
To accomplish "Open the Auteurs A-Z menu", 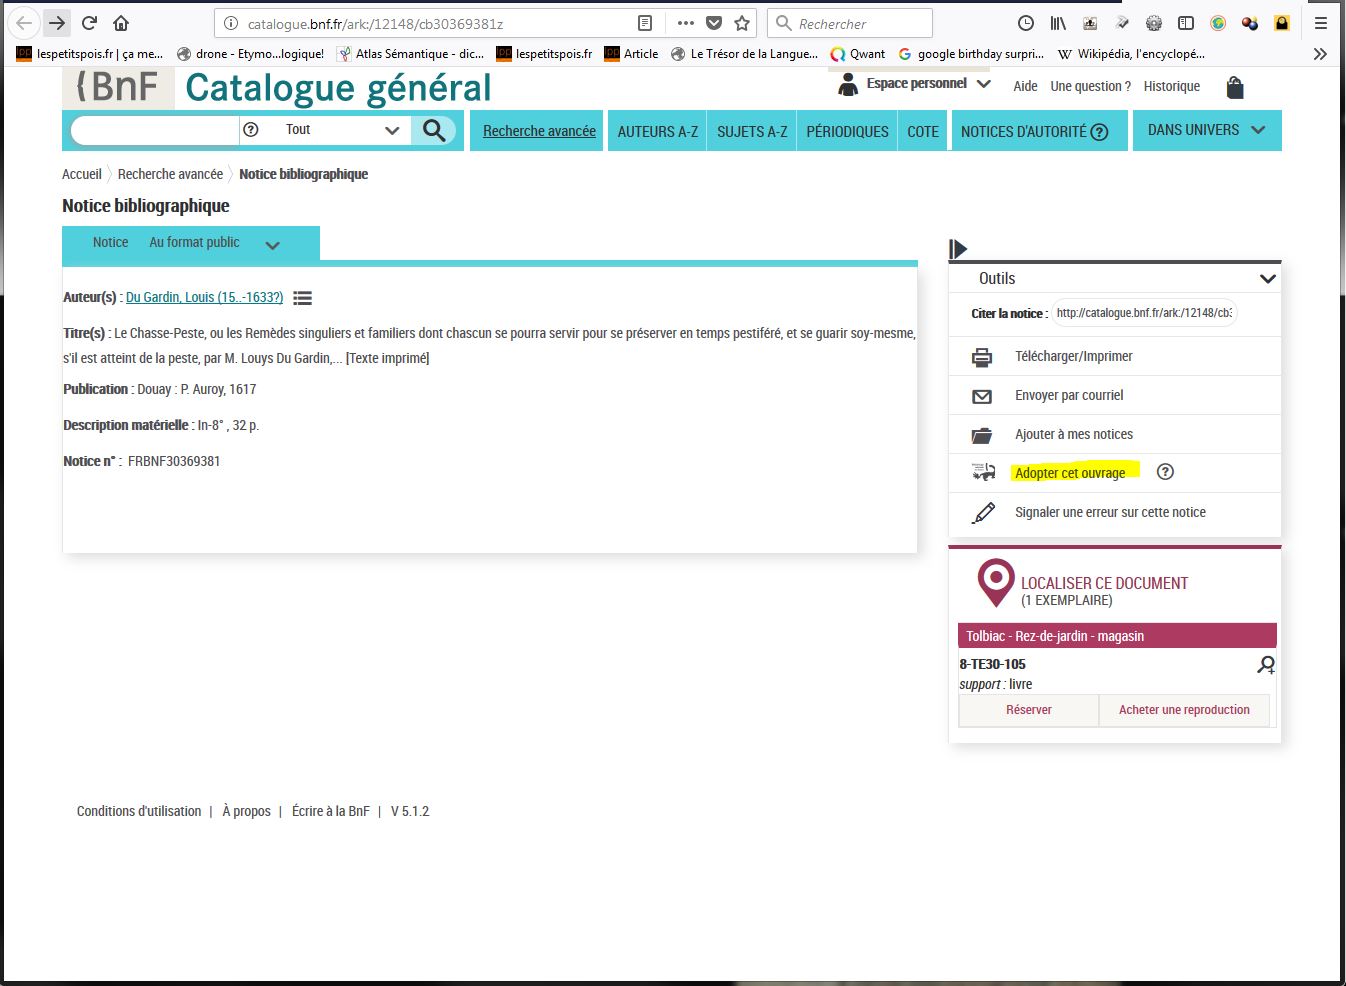I will click(657, 131).
